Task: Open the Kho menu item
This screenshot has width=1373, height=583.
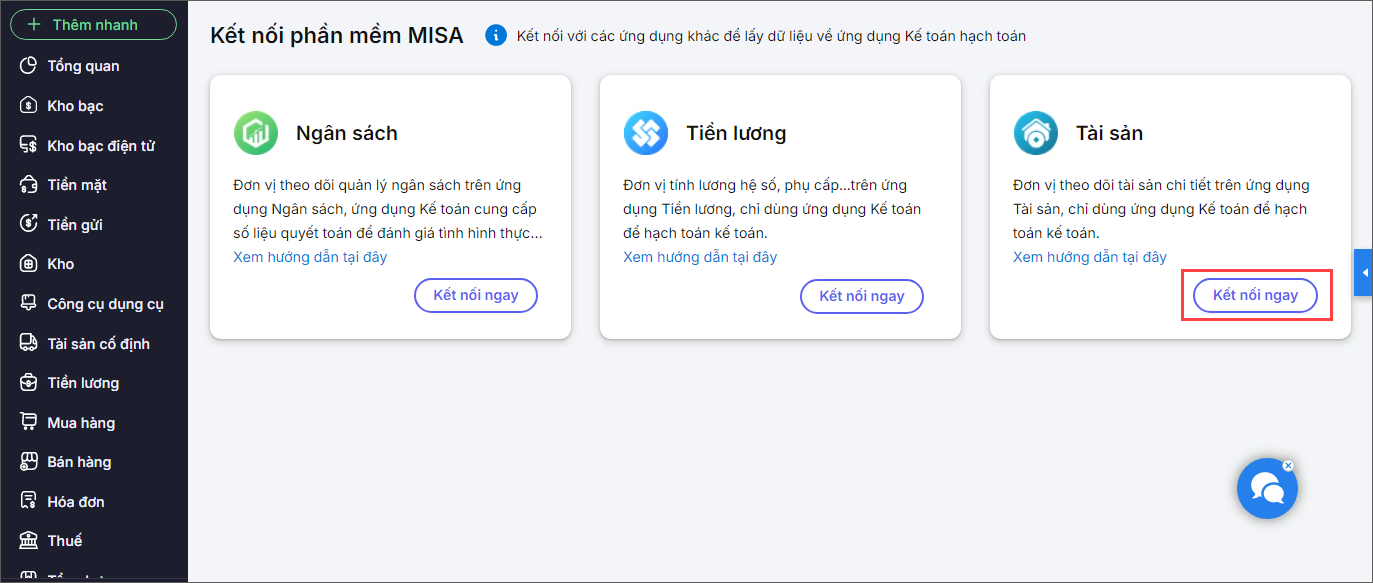Action: 61,264
